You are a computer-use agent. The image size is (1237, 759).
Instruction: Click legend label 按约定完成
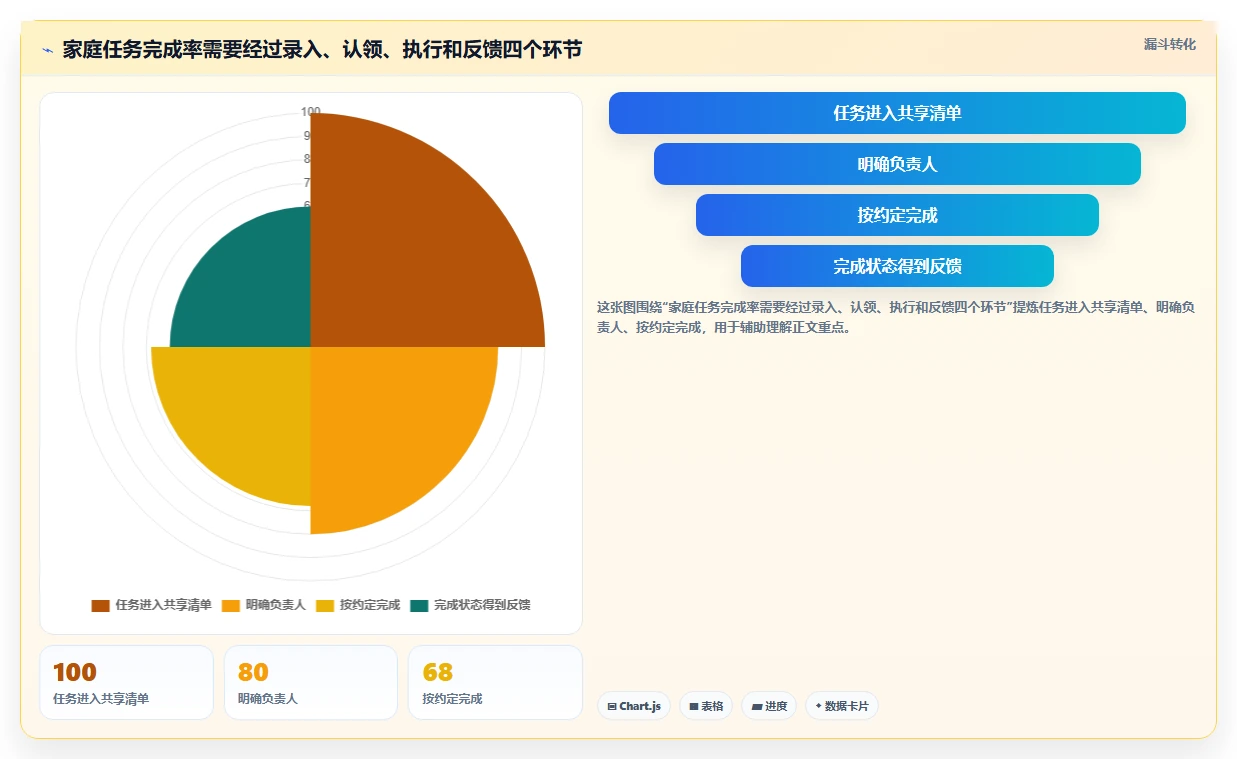[370, 605]
